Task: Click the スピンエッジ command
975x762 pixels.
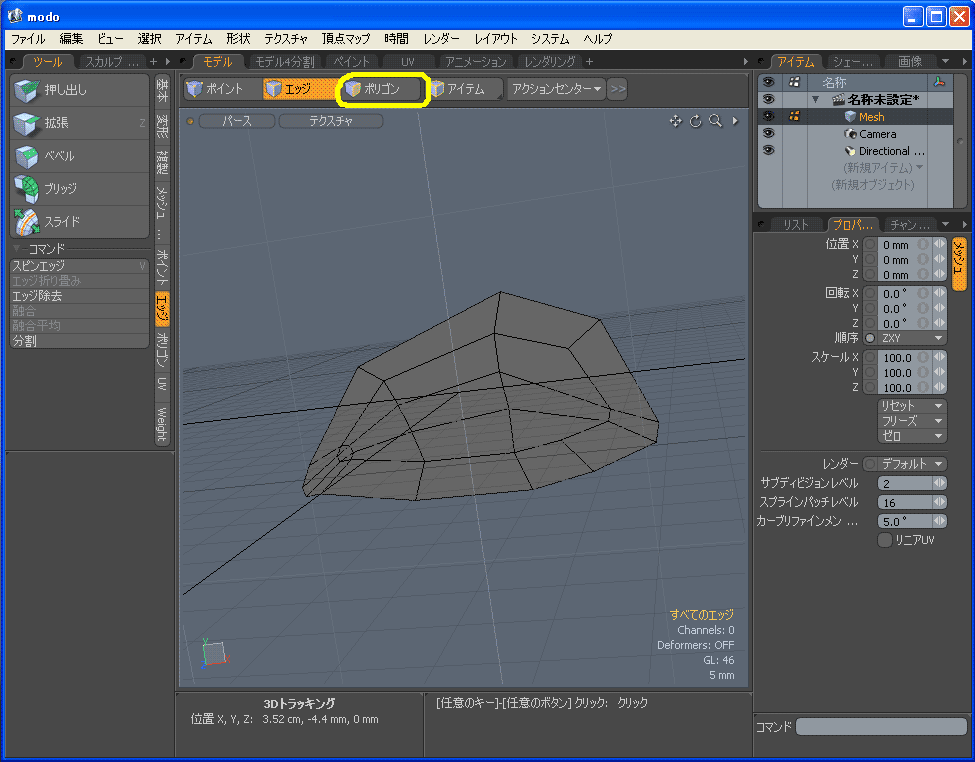Action: point(80,266)
